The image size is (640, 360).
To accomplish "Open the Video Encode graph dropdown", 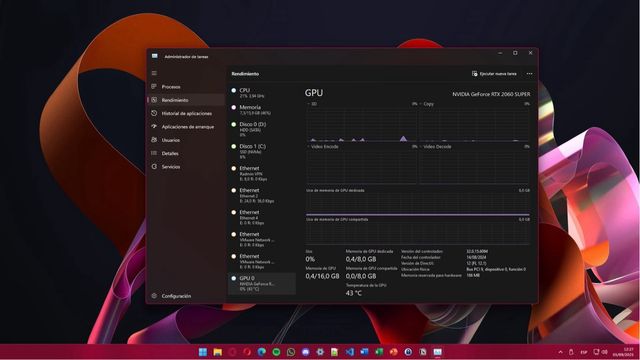I will click(323, 147).
